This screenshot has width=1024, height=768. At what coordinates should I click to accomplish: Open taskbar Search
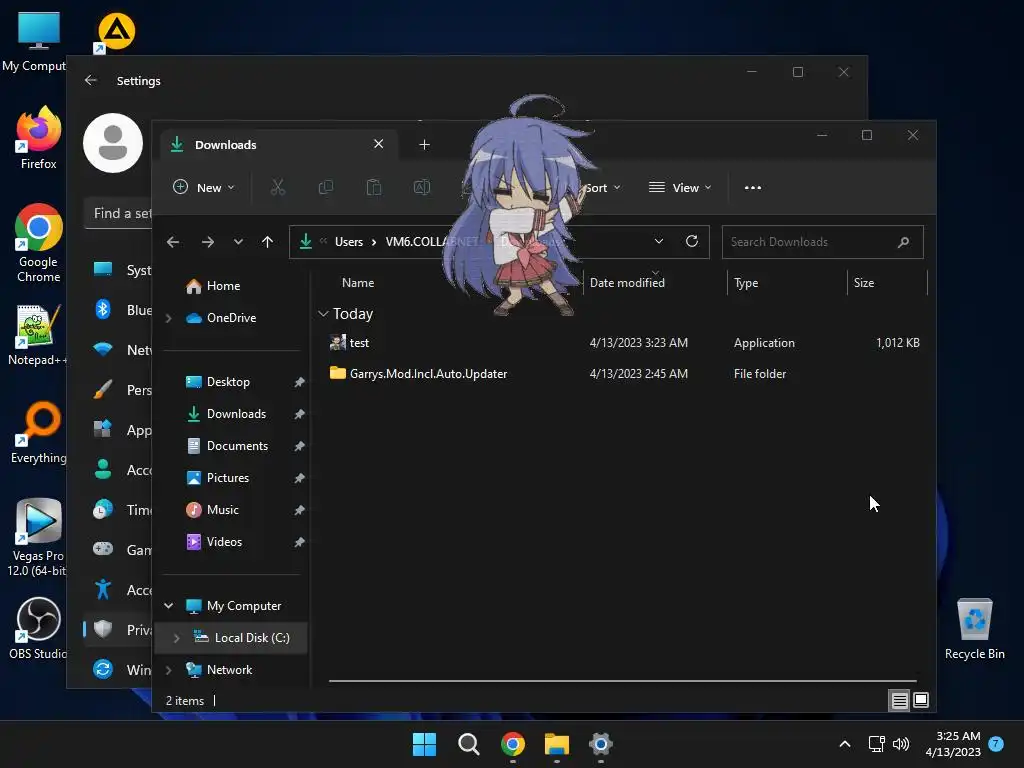click(469, 744)
